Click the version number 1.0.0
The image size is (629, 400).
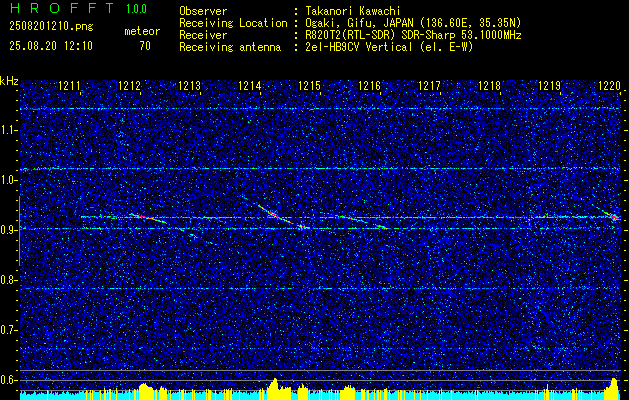[136, 8]
